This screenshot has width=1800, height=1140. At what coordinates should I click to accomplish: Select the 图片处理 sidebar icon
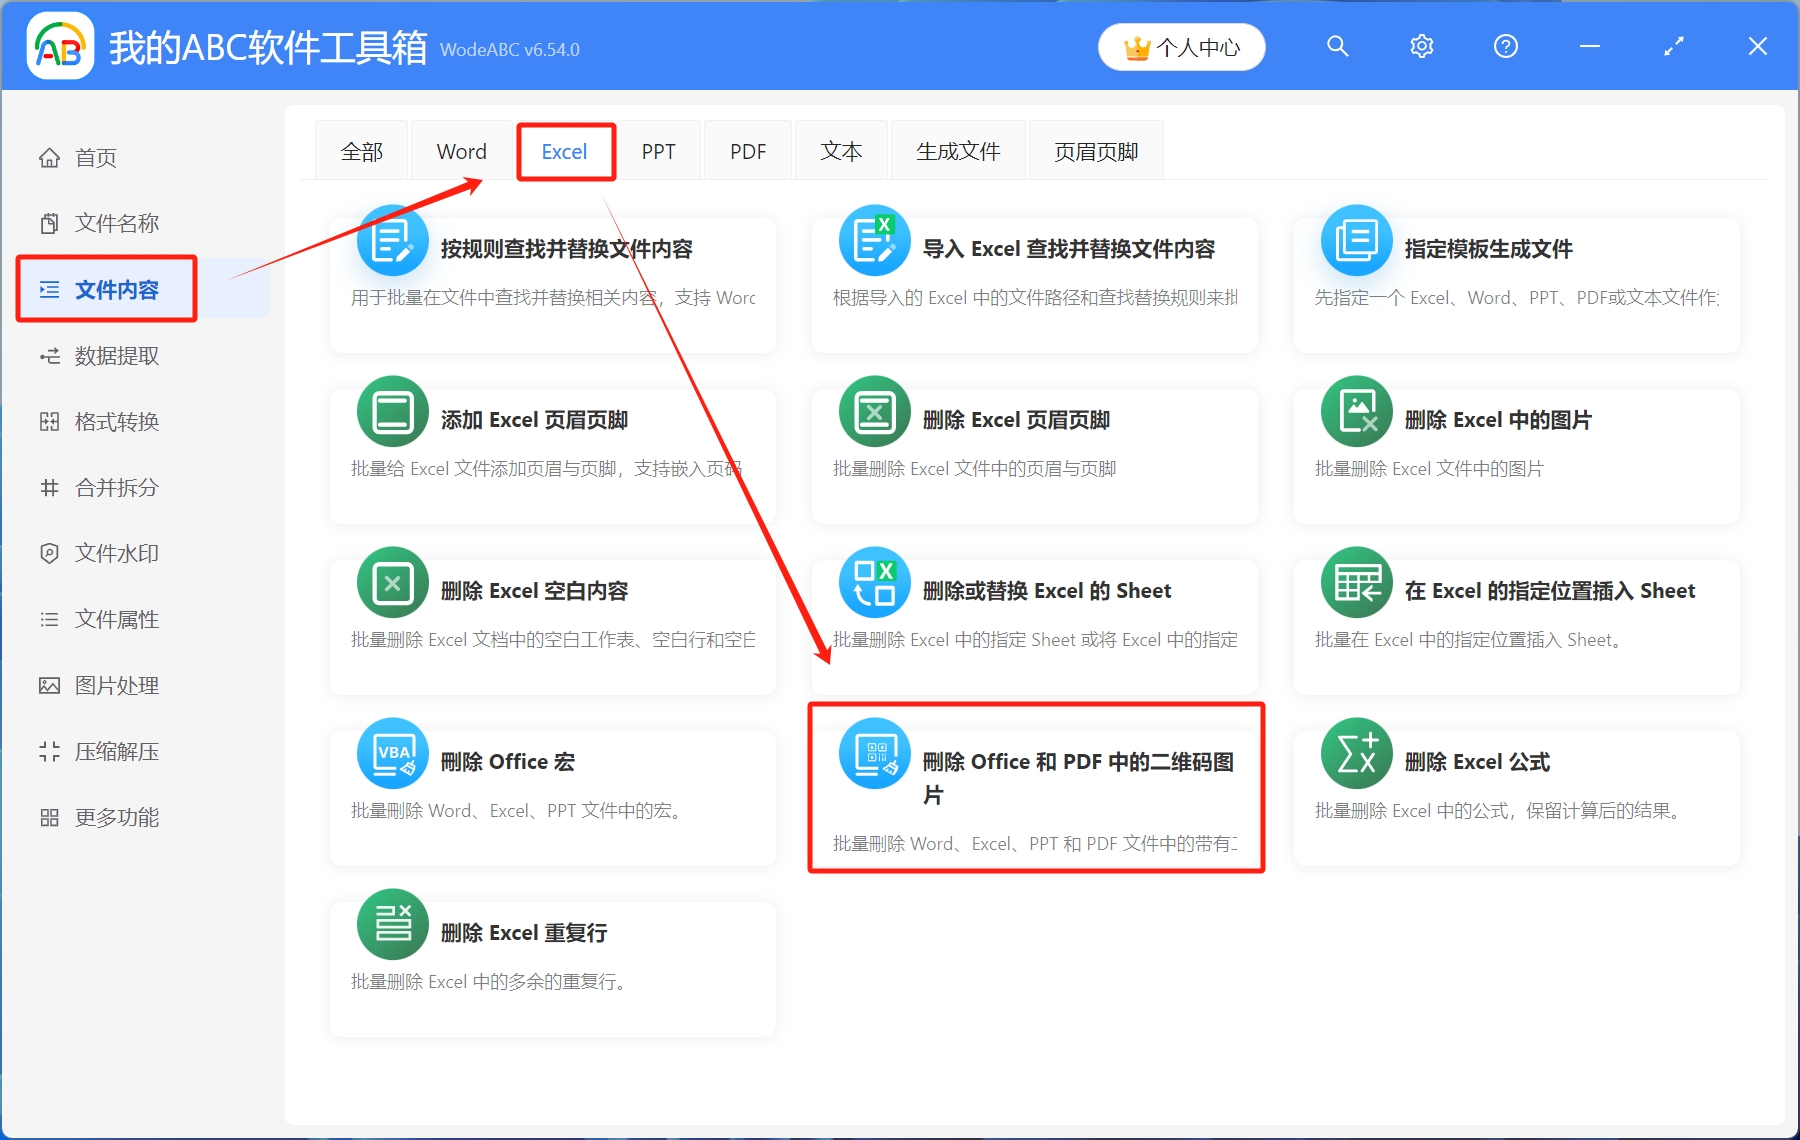tap(50, 685)
